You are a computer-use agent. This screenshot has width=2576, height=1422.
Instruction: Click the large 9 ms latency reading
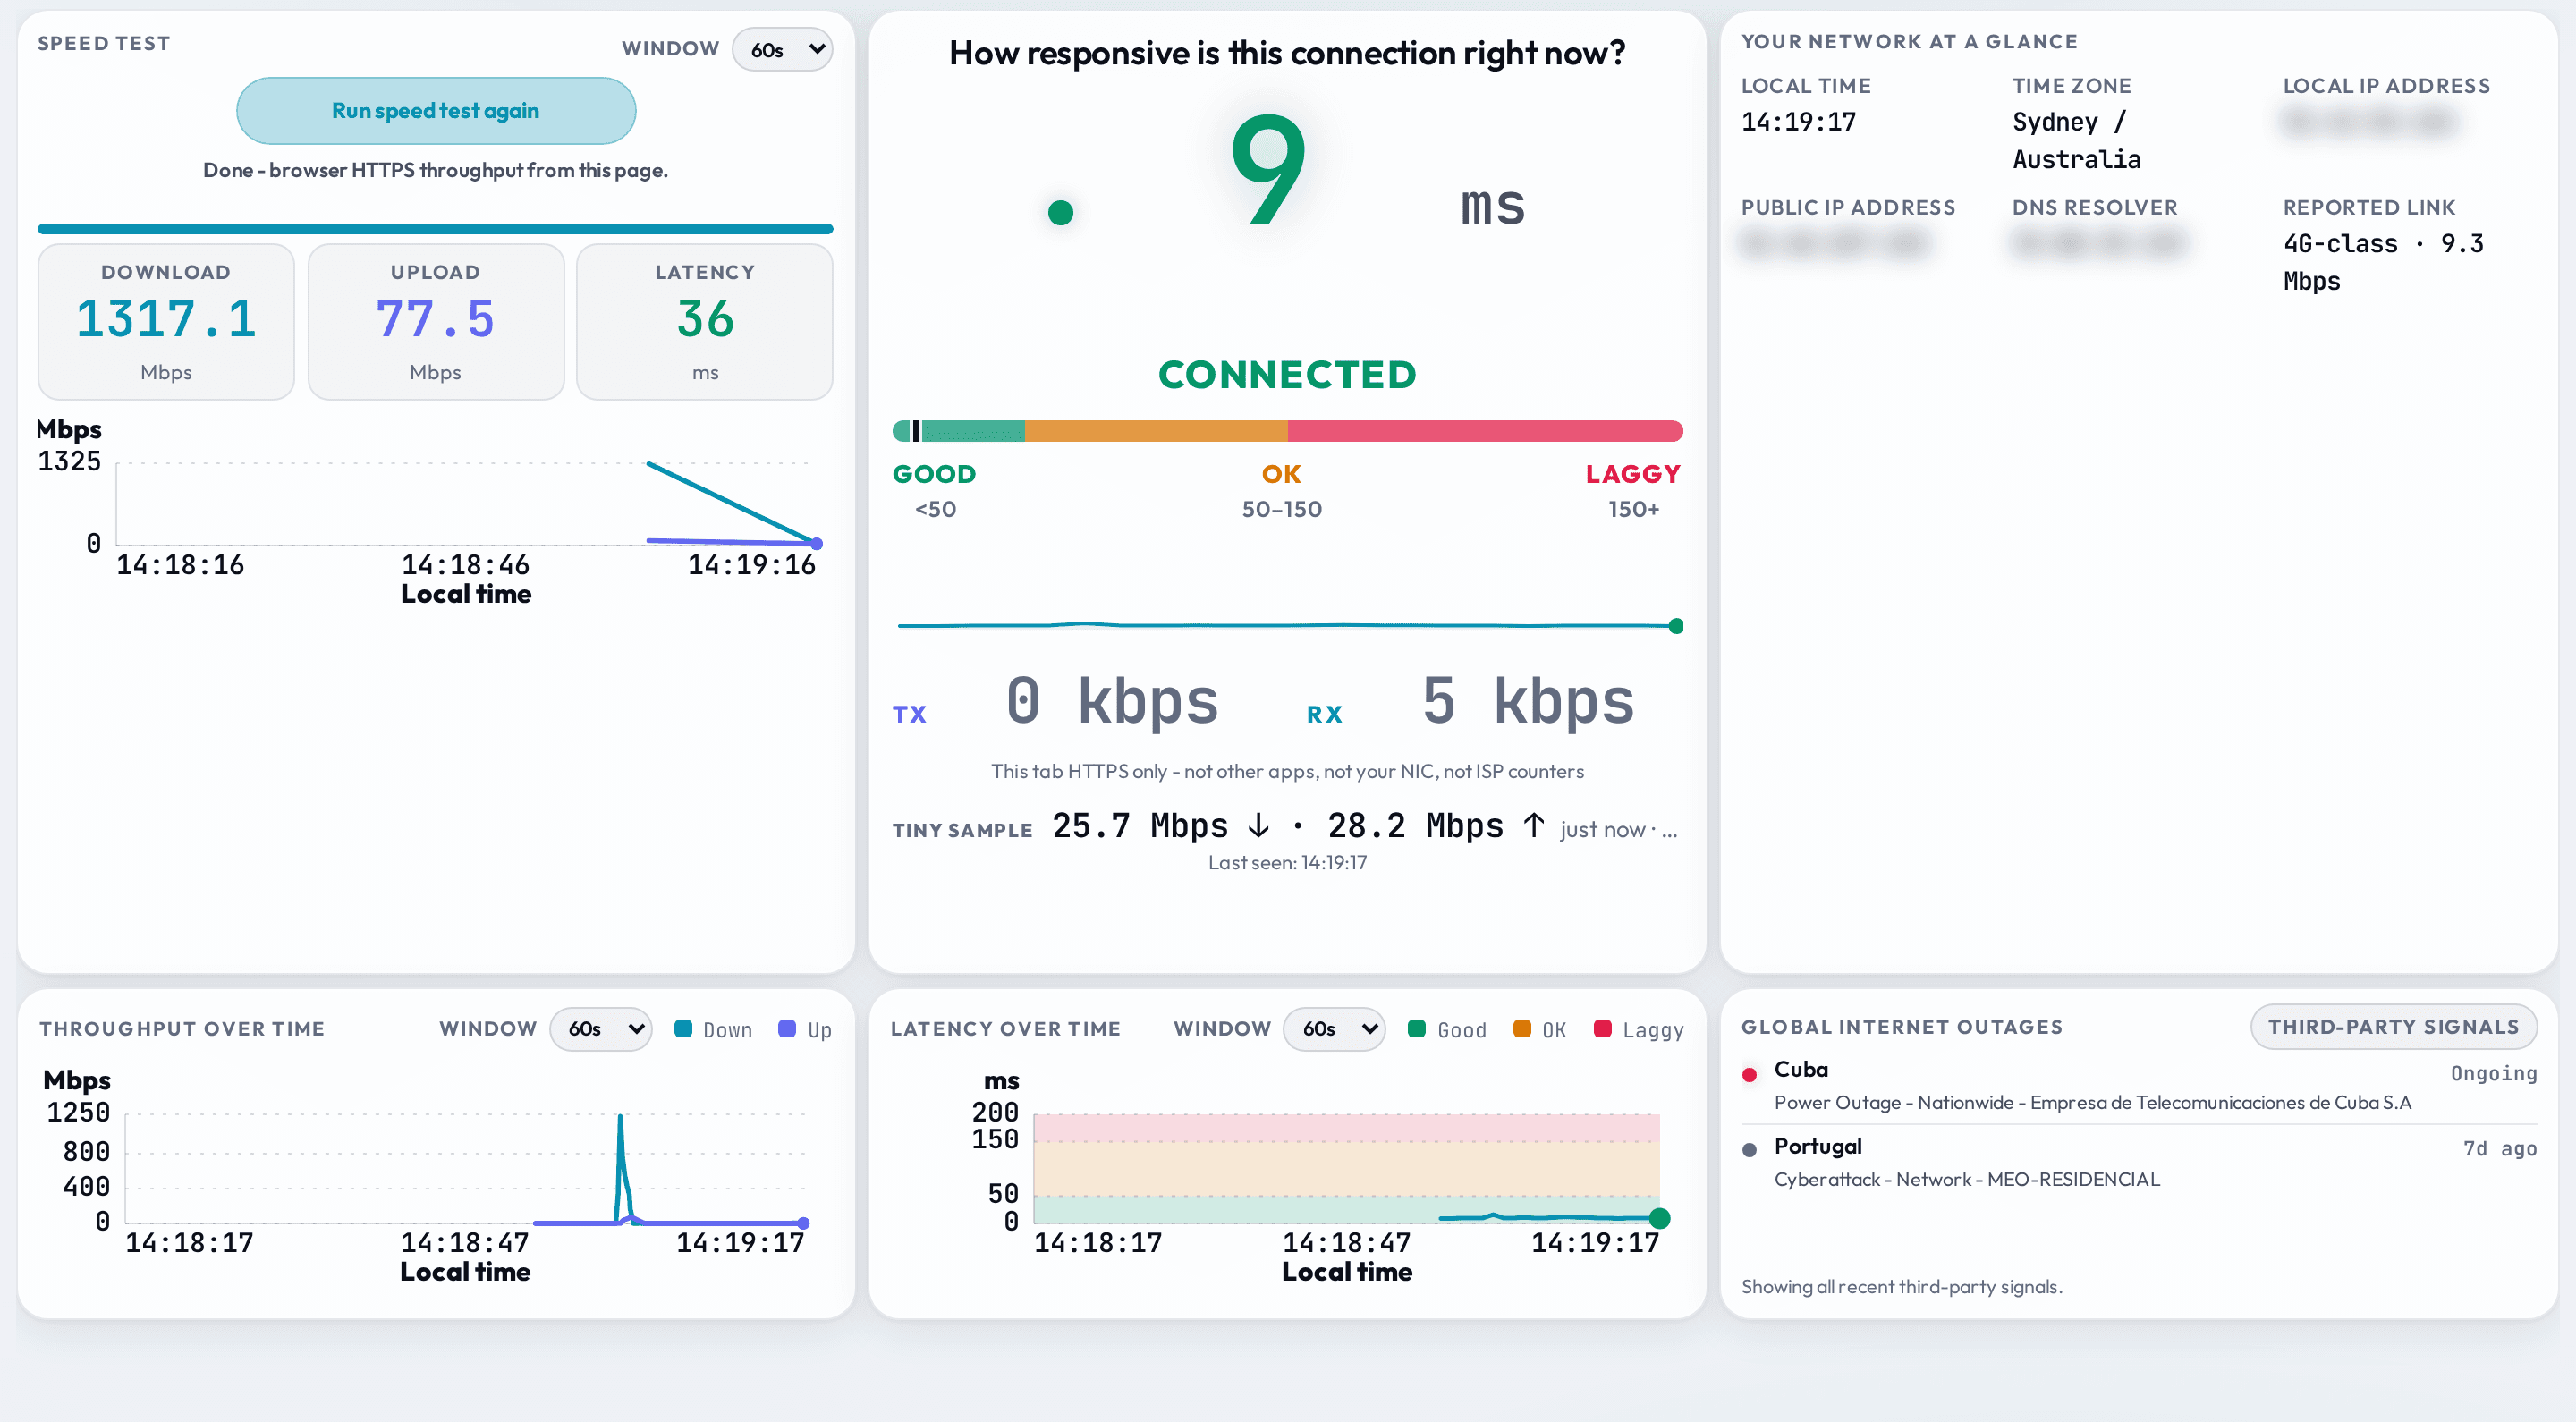coord(1269,168)
